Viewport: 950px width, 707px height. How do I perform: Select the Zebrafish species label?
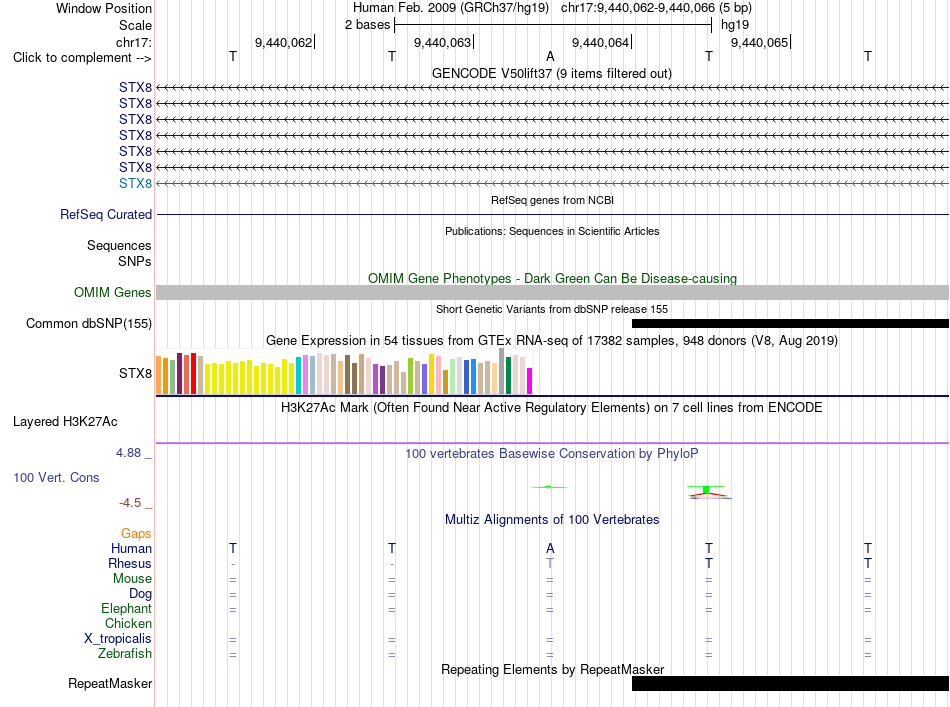coord(125,654)
